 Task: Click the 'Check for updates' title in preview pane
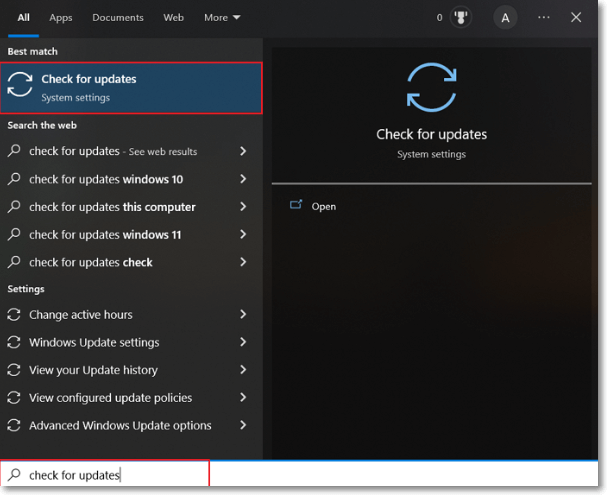(431, 134)
